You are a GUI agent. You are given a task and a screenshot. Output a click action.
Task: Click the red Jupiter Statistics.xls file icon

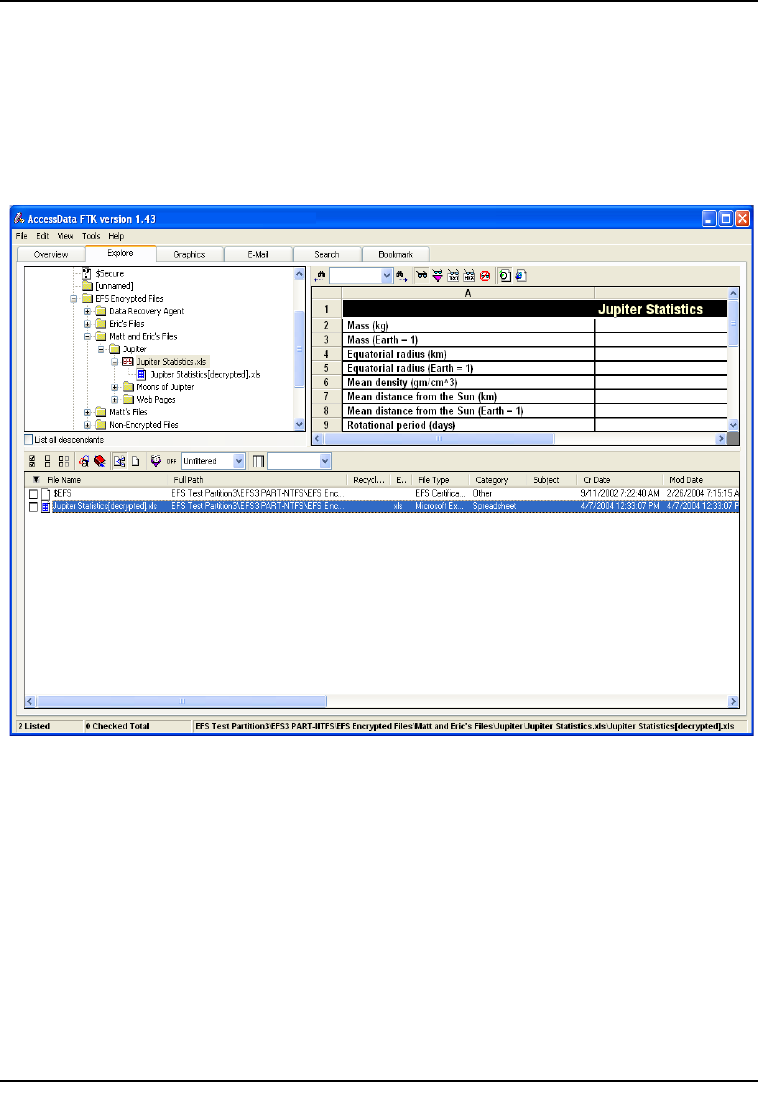tap(128, 362)
